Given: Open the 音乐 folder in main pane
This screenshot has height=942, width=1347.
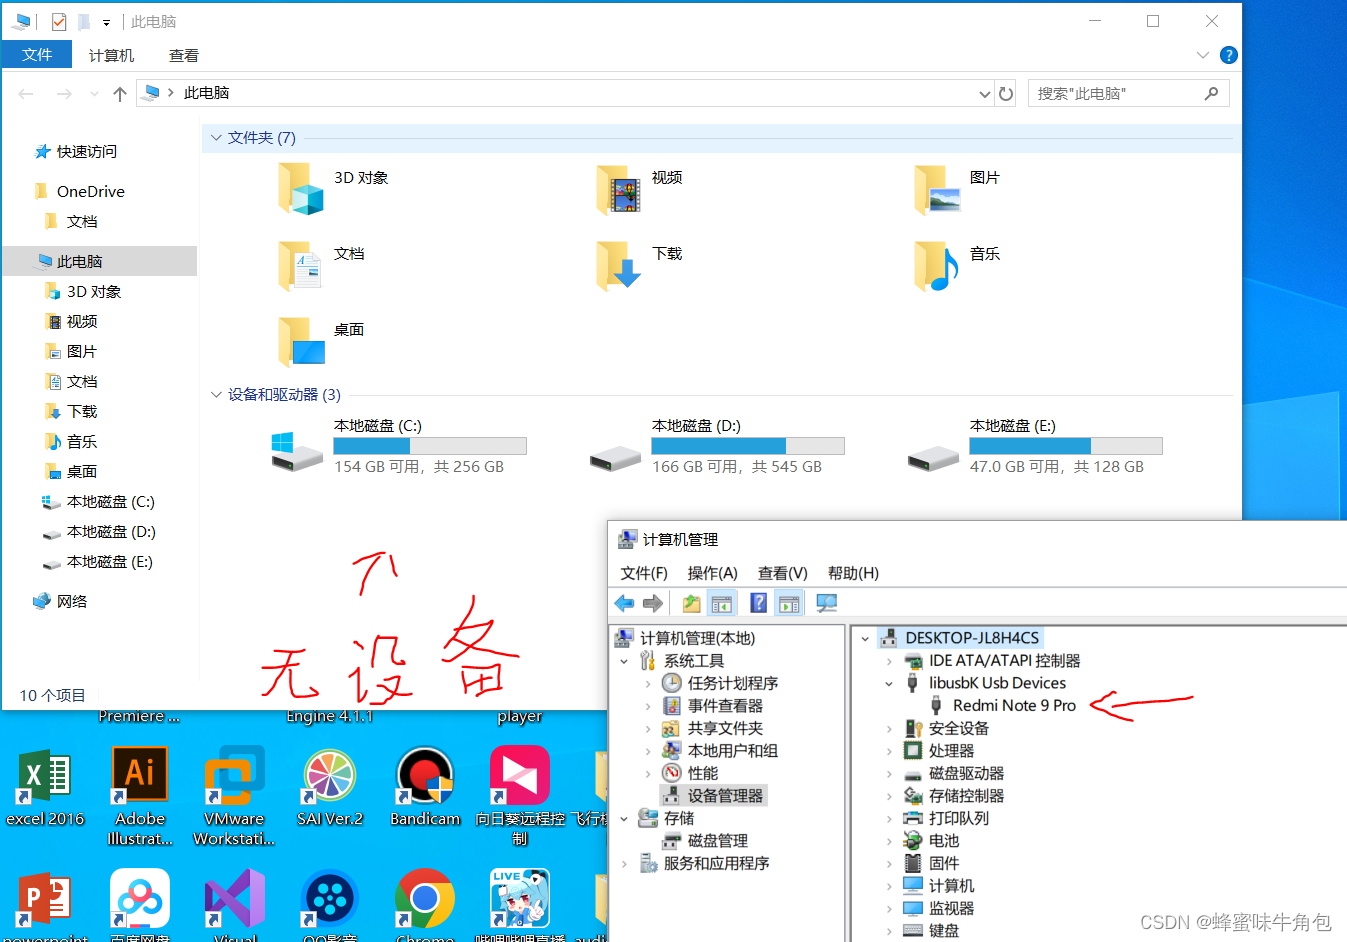Looking at the screenshot, I should [x=937, y=265].
